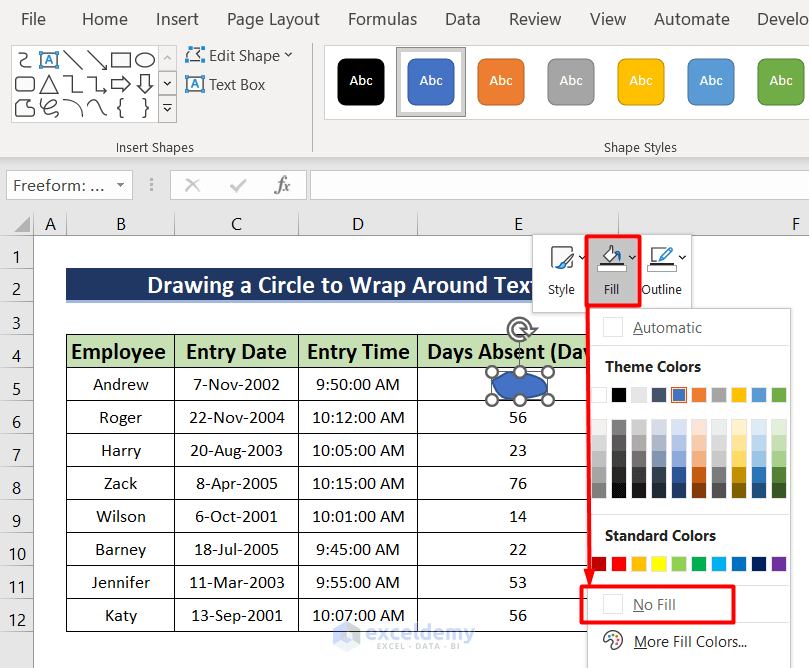Choose No Fill for the shape
Viewport: 809px width, 668px height.
[x=657, y=604]
